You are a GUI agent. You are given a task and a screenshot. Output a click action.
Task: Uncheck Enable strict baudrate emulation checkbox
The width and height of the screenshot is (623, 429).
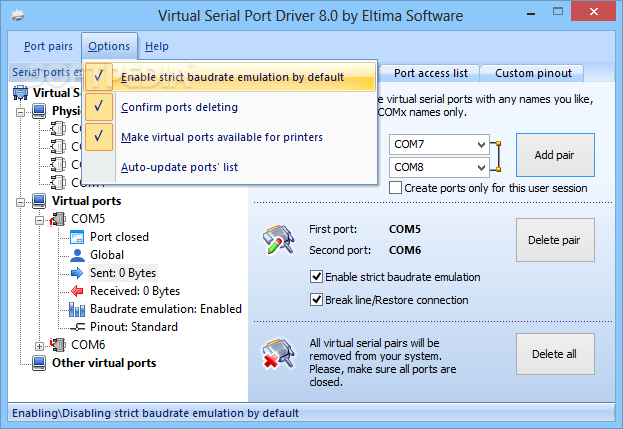point(316,276)
